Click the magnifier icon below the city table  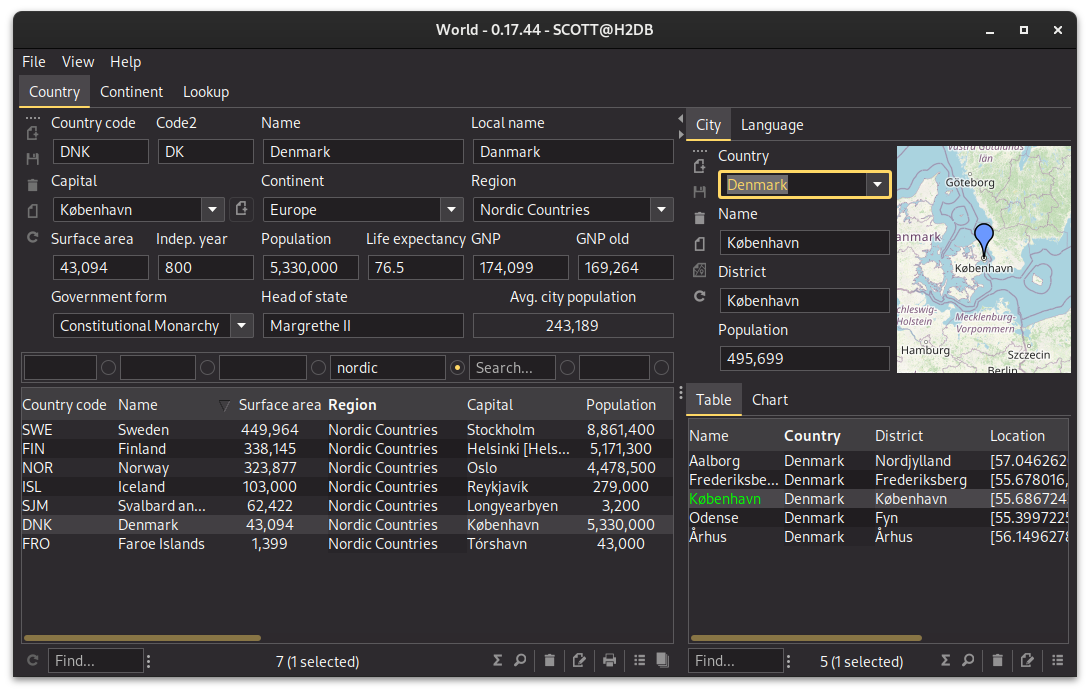968,660
